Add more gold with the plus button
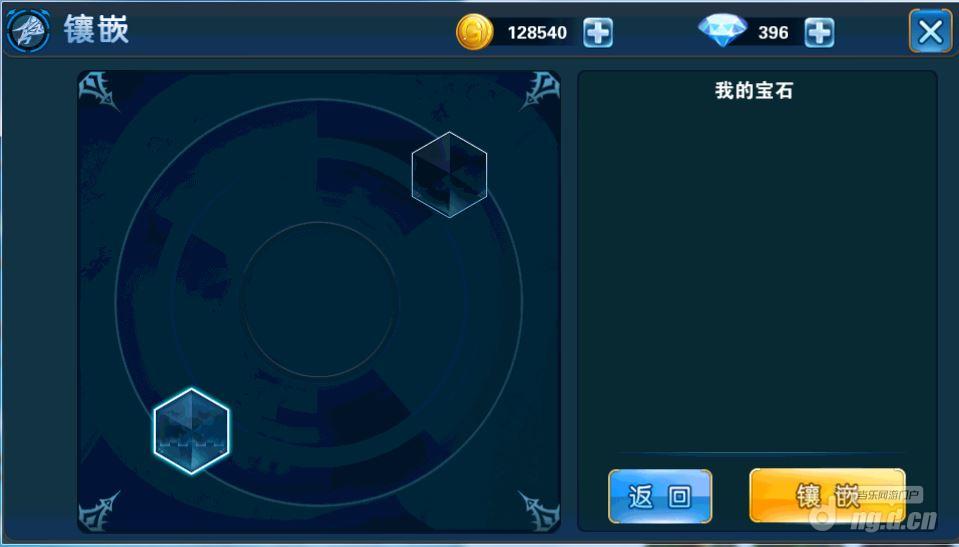This screenshot has width=959, height=547. (598, 32)
